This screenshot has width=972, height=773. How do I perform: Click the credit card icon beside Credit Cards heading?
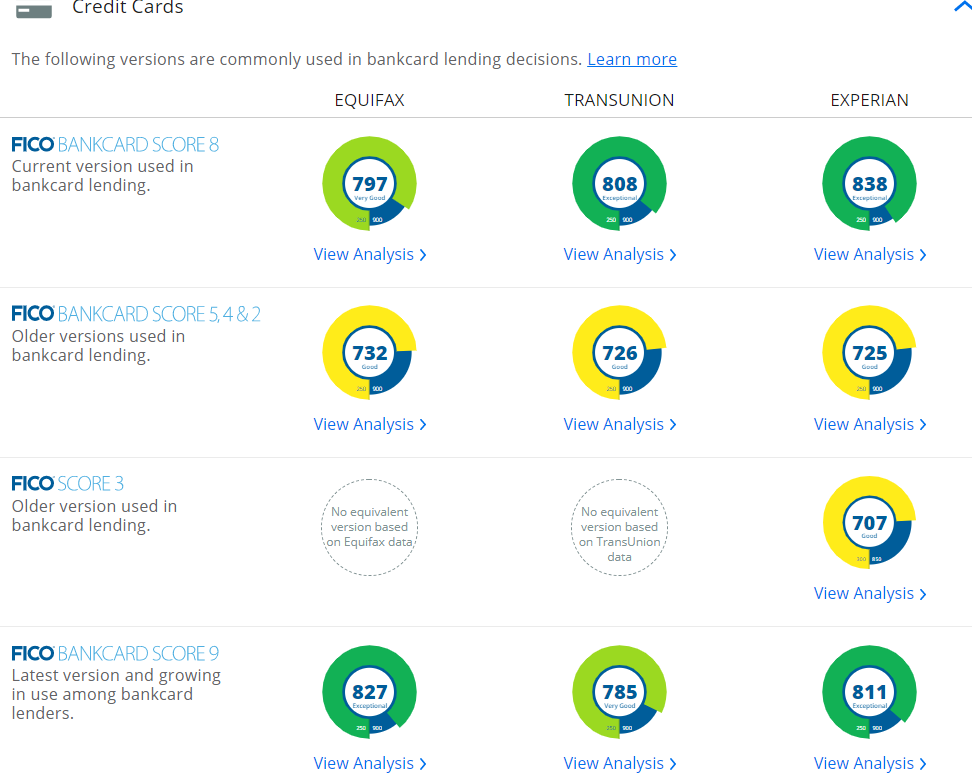pos(35,9)
